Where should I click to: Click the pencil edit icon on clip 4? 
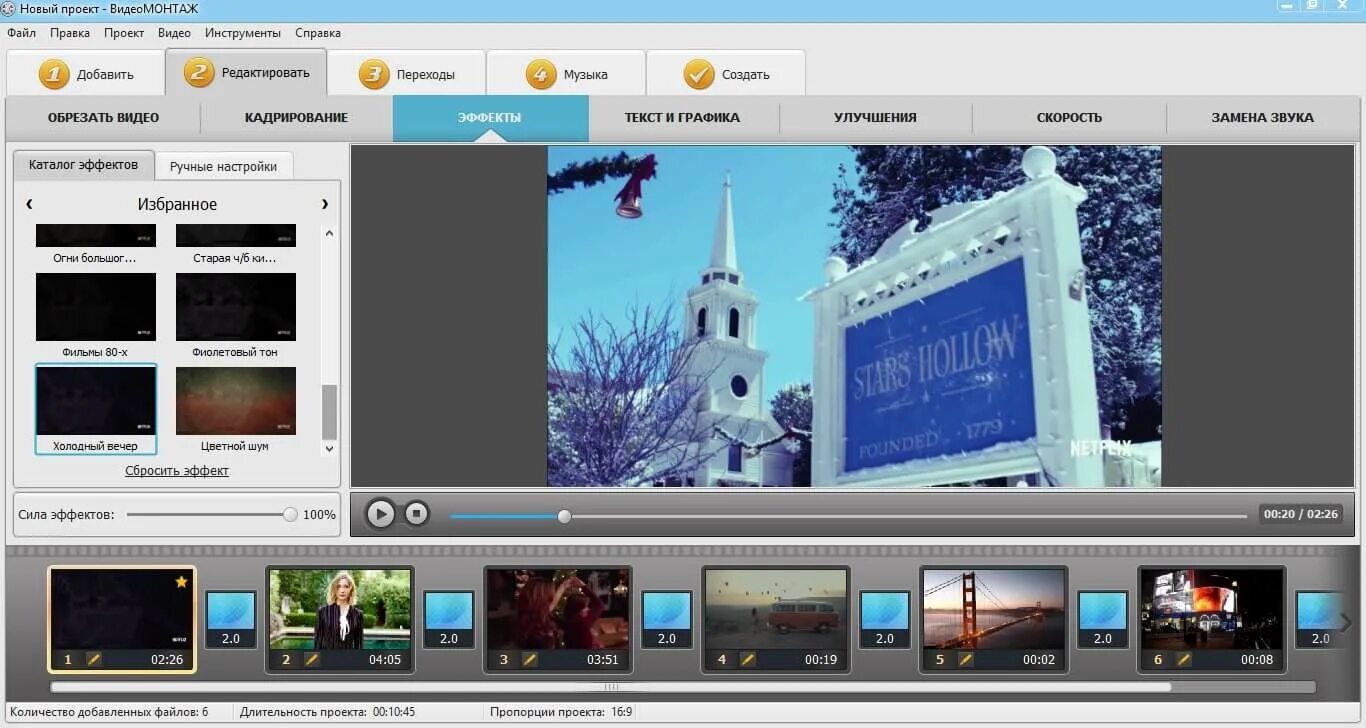pyautogui.click(x=748, y=659)
